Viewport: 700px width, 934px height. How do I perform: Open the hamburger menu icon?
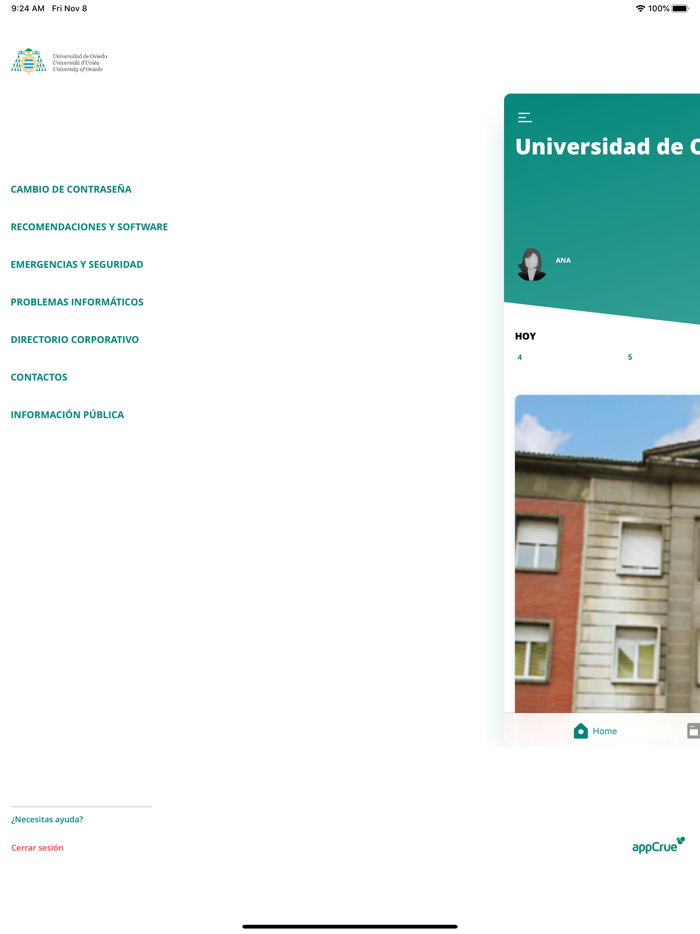525,117
